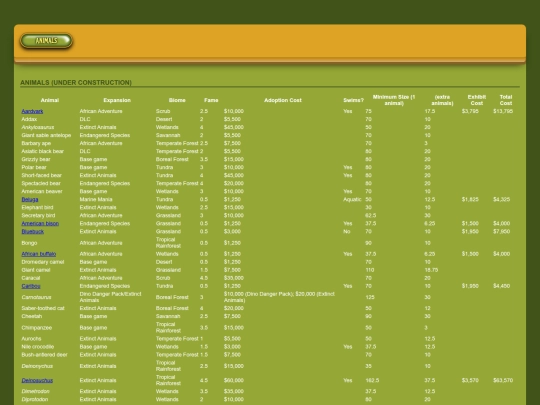Screen dimensions: 540x405
Task: Click the ANIMALS button in the orange header
Action: (x=46, y=41)
